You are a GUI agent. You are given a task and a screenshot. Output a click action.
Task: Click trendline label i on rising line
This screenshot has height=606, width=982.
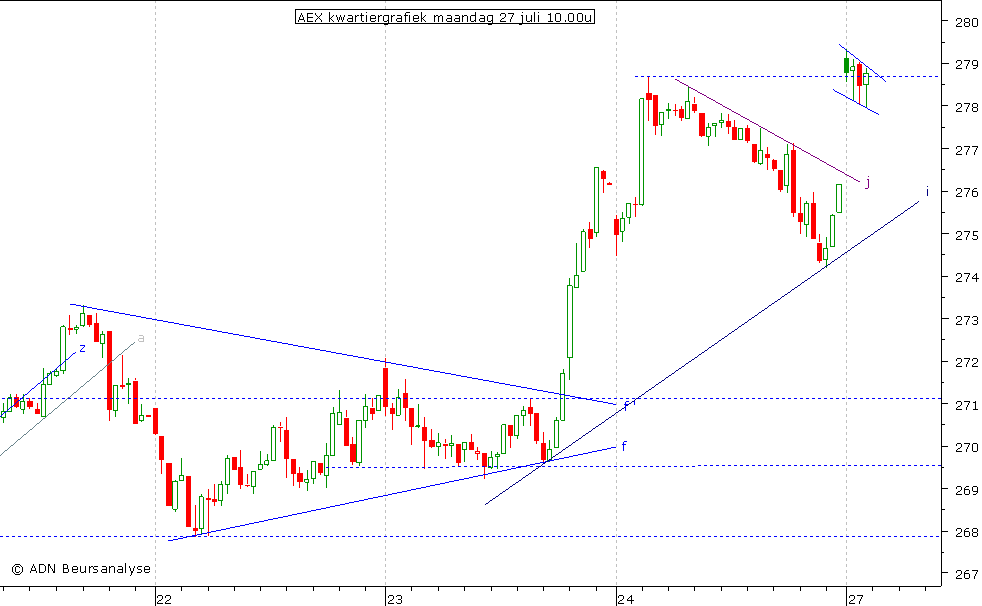tap(927, 192)
